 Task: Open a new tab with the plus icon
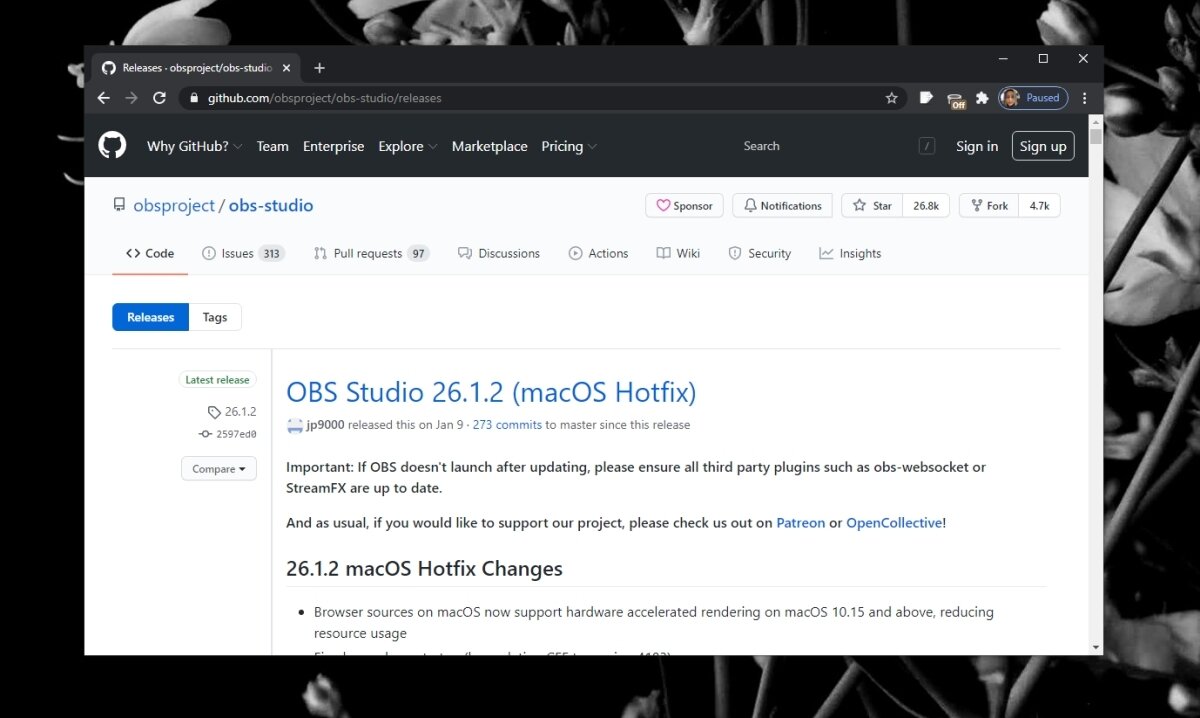point(319,68)
